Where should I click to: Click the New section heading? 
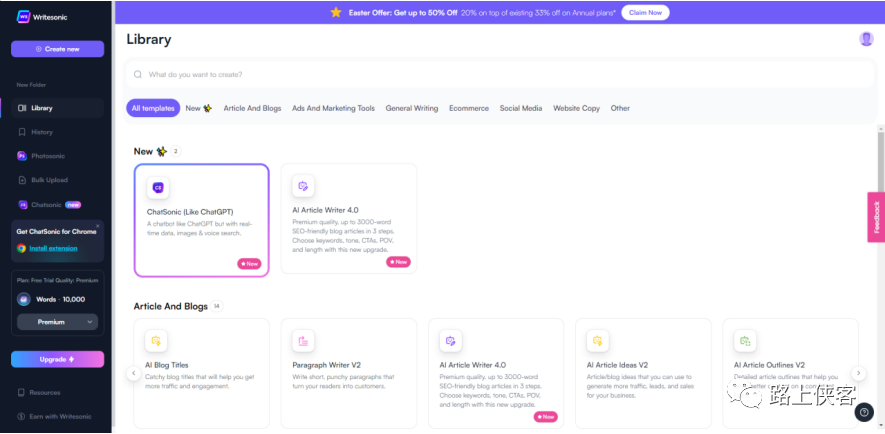(x=150, y=151)
